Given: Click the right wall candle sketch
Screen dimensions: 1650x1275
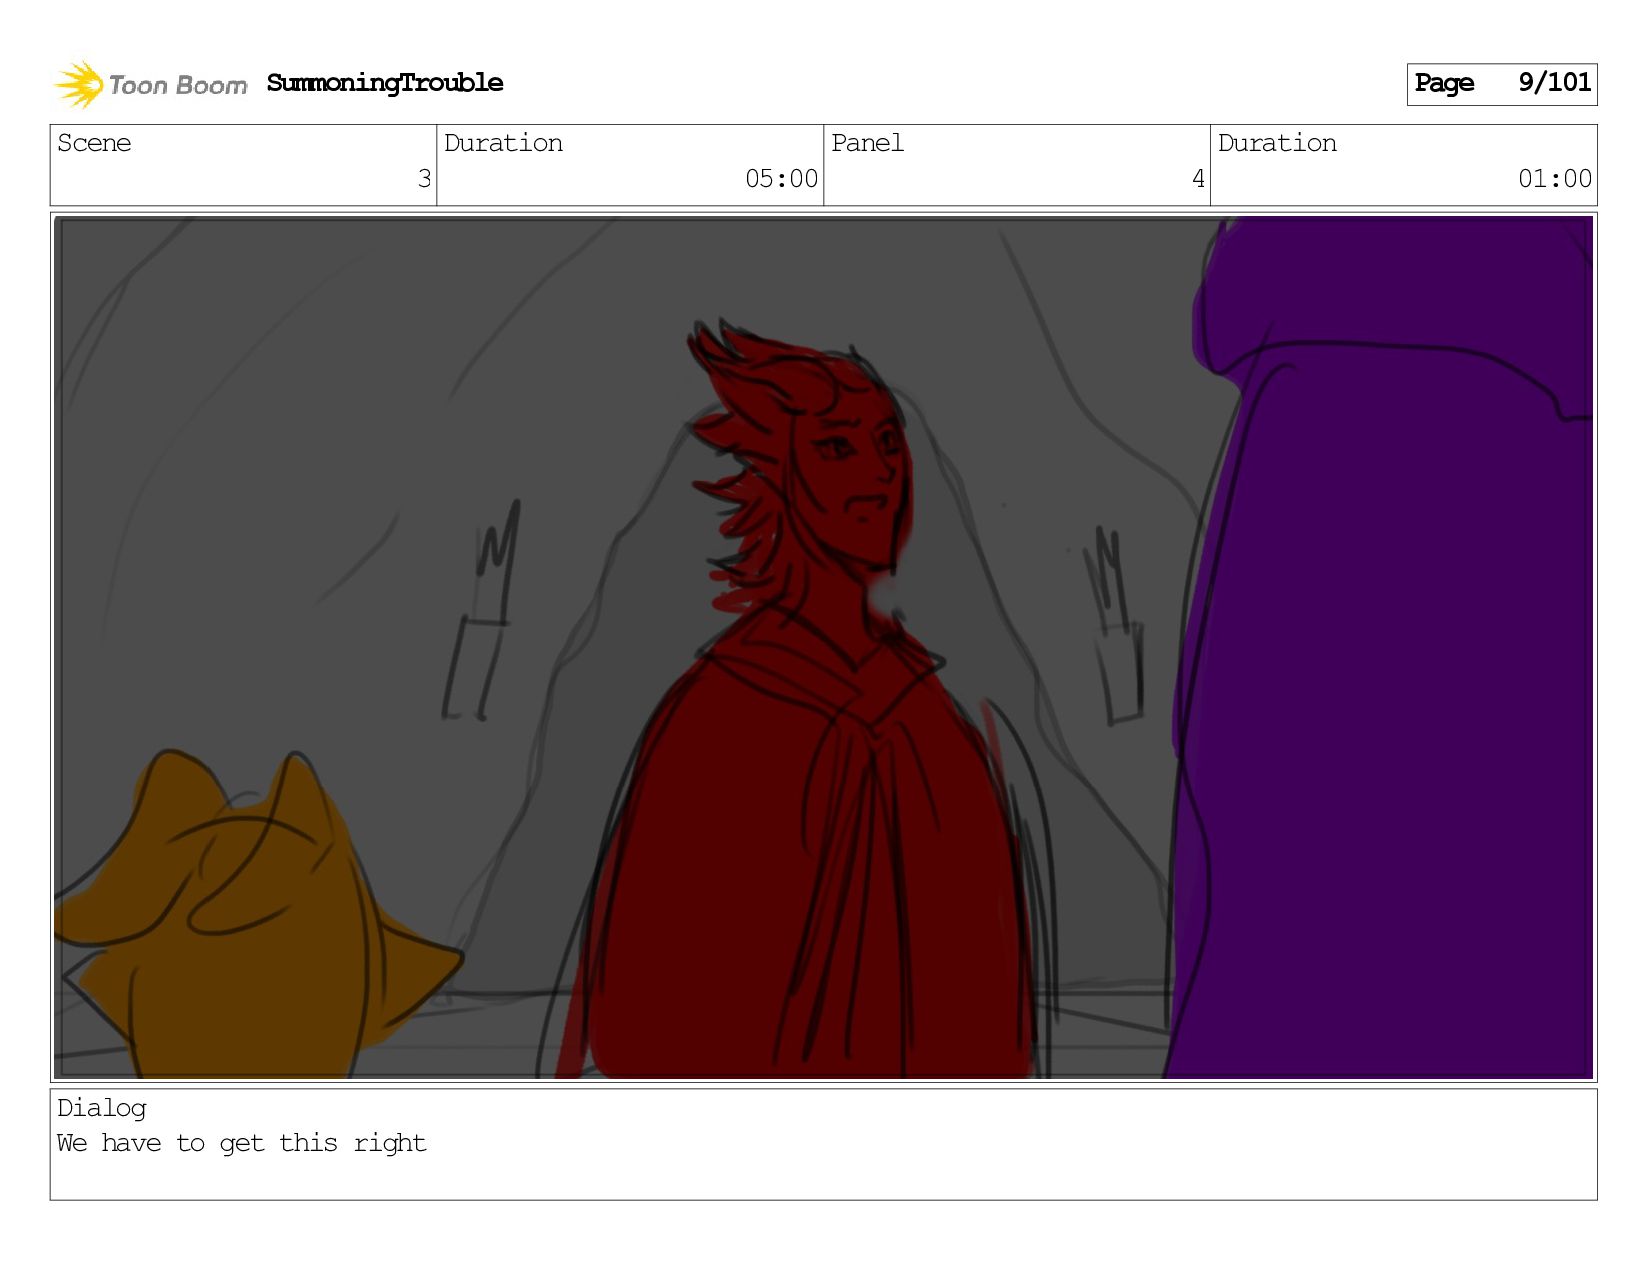Looking at the screenshot, I should point(1117,626).
